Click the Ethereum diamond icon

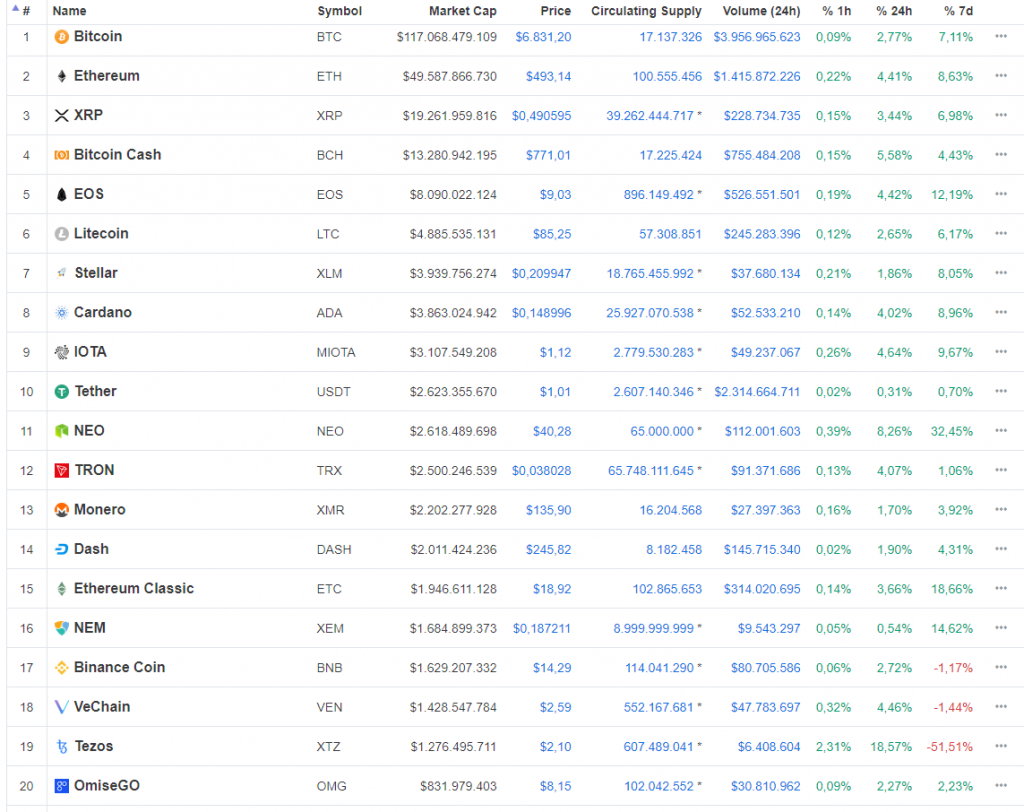coord(61,76)
